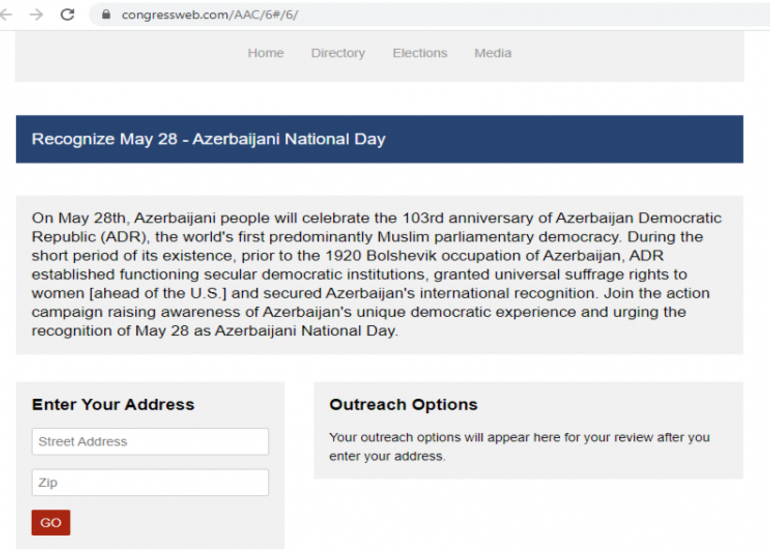
Task: Click the Recognize May 28 banner heading
Action: (x=209, y=139)
